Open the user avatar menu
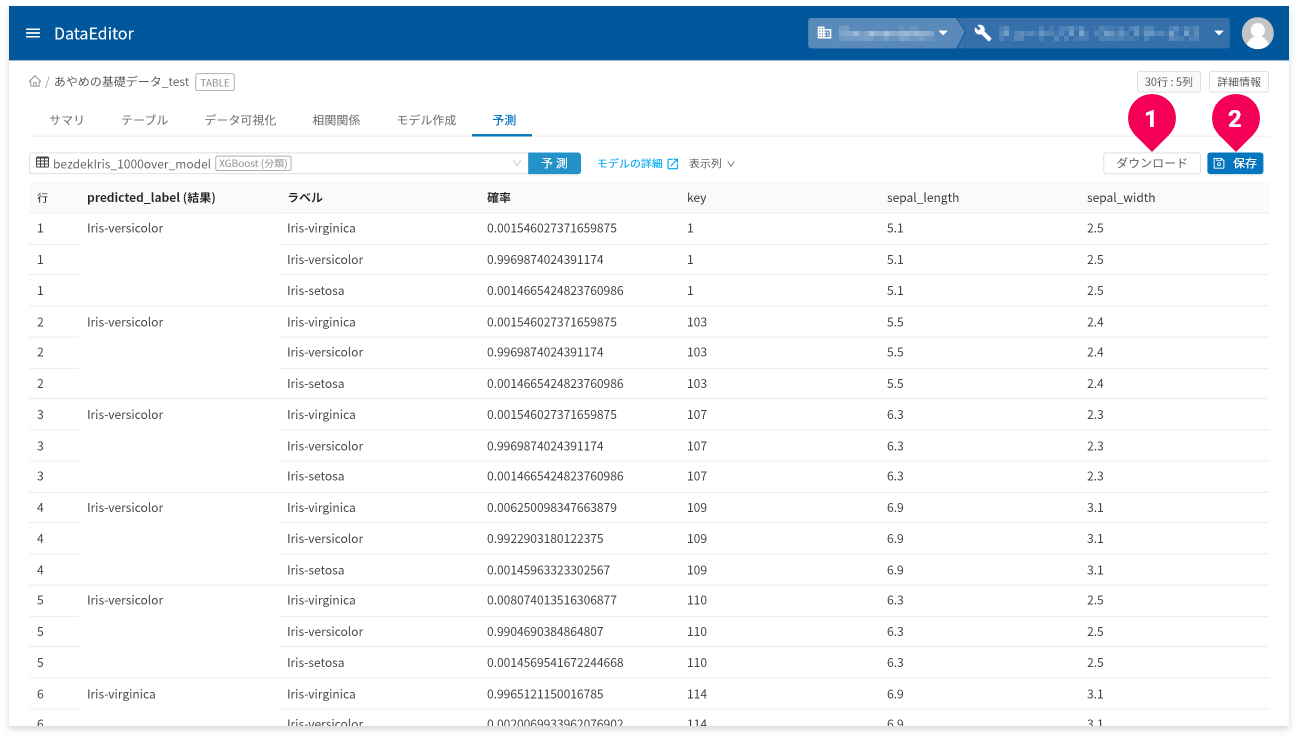Image resolution: width=1298 pixels, height=738 pixels. (x=1257, y=33)
